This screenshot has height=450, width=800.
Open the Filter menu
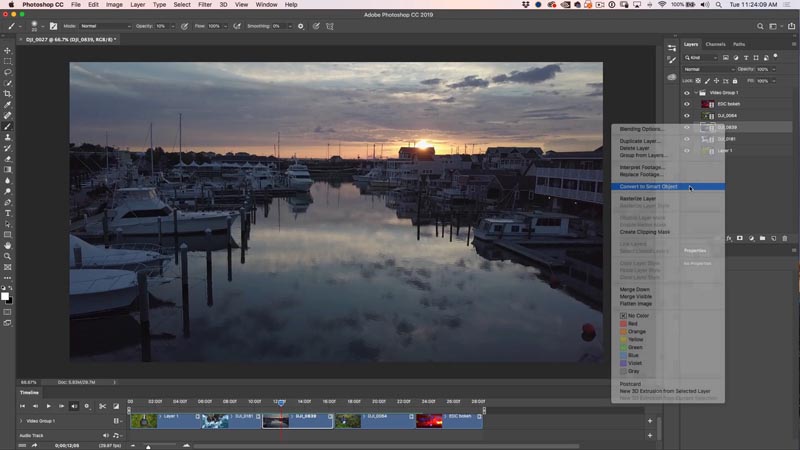tap(205, 5)
